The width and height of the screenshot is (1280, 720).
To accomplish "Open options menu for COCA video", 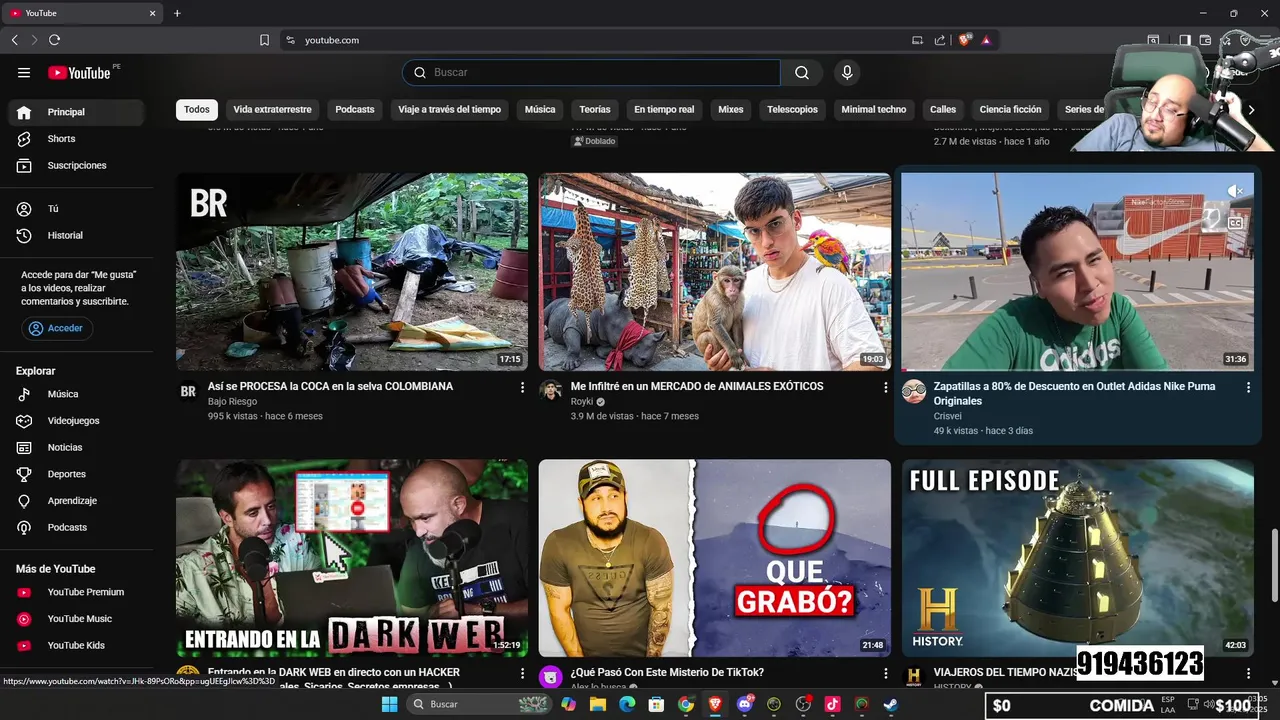I will click(522, 387).
